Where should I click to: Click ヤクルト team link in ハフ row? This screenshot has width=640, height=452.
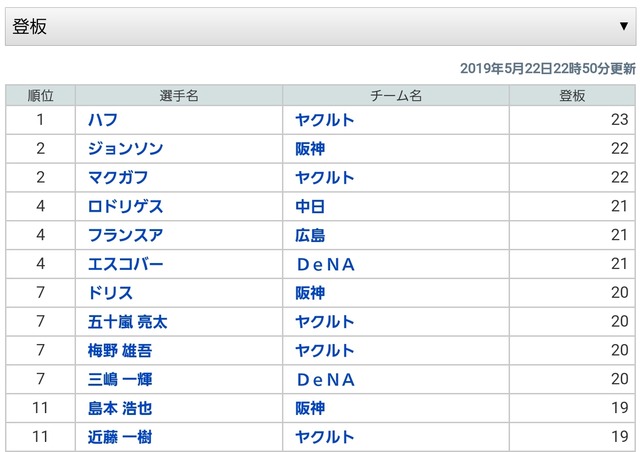click(x=325, y=120)
